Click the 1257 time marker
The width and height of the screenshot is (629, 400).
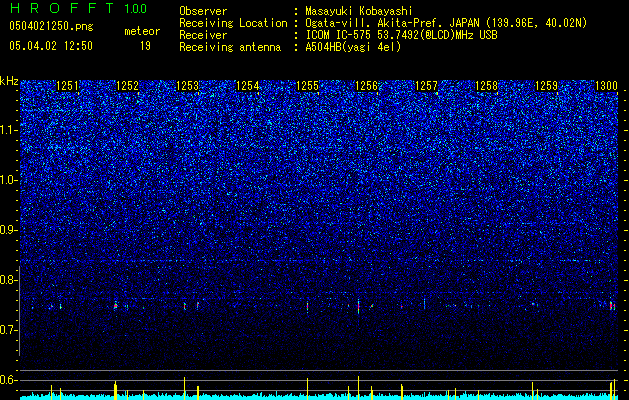click(426, 86)
